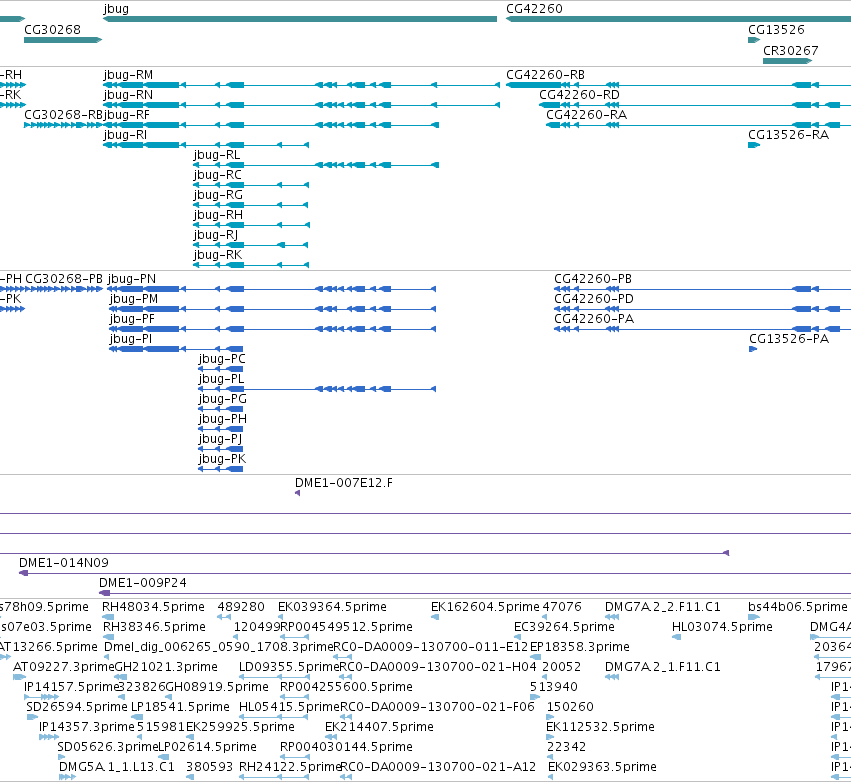Click the CG42260-RB transcript label
Viewport: 851px width, 782px height.
click(545, 75)
